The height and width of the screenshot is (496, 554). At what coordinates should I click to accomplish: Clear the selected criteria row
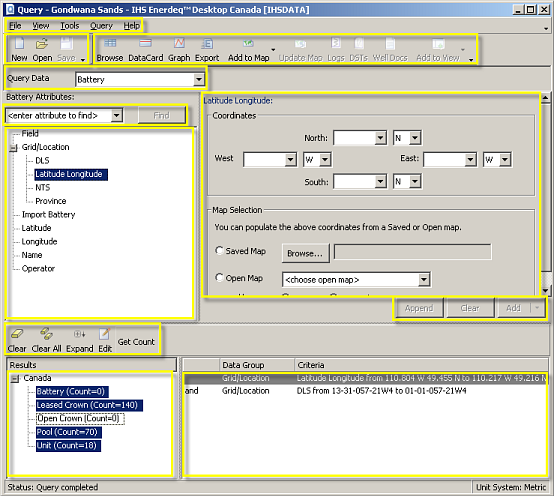(17, 340)
